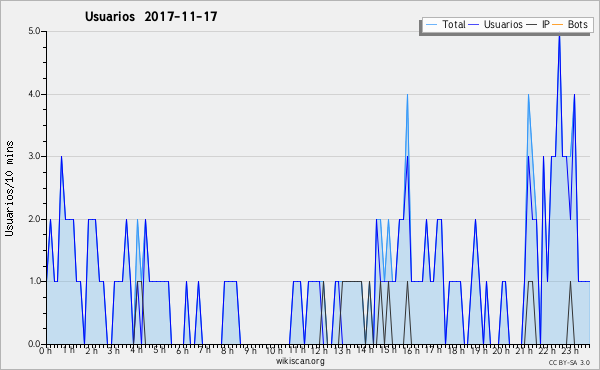Click the 'Total' legend entry
Screen dimensions: 600x370
pos(445,24)
